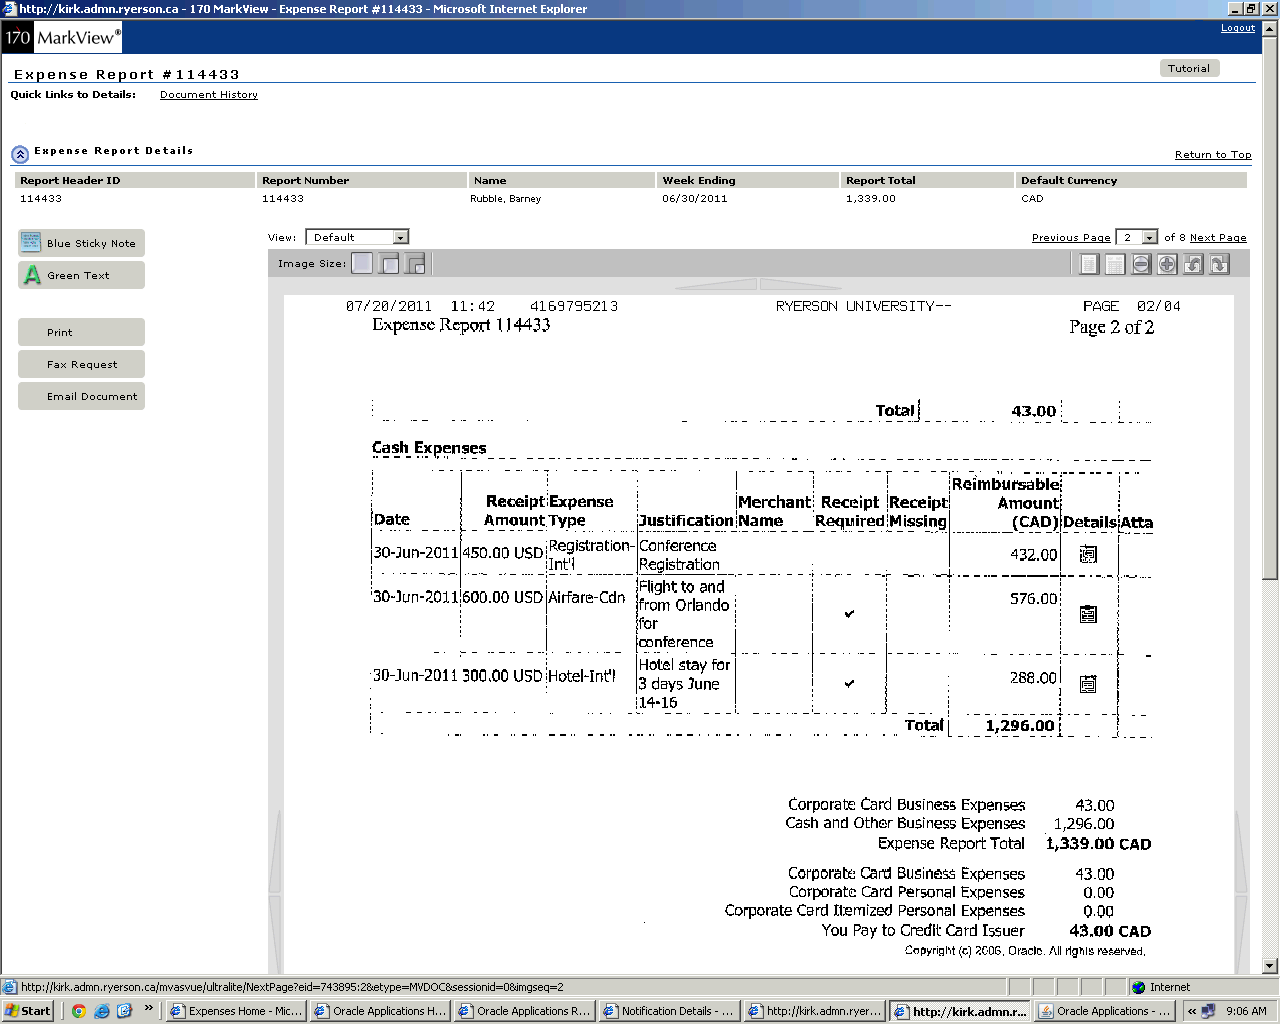The image size is (1280, 1024).
Task: Switch to Expenses Home taskbar window
Action: pyautogui.click(x=235, y=1011)
